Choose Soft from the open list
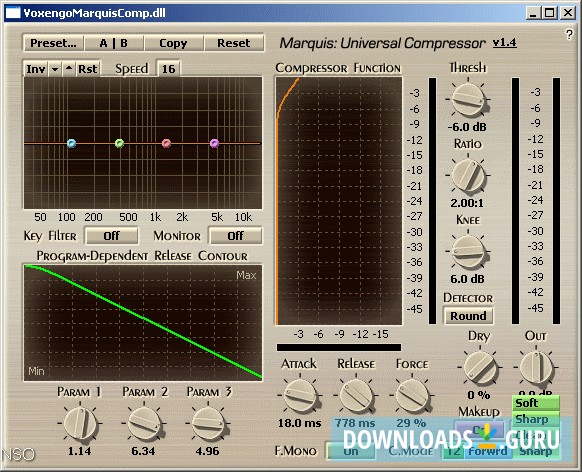Screen dimensions: 582x472 pos(536,403)
